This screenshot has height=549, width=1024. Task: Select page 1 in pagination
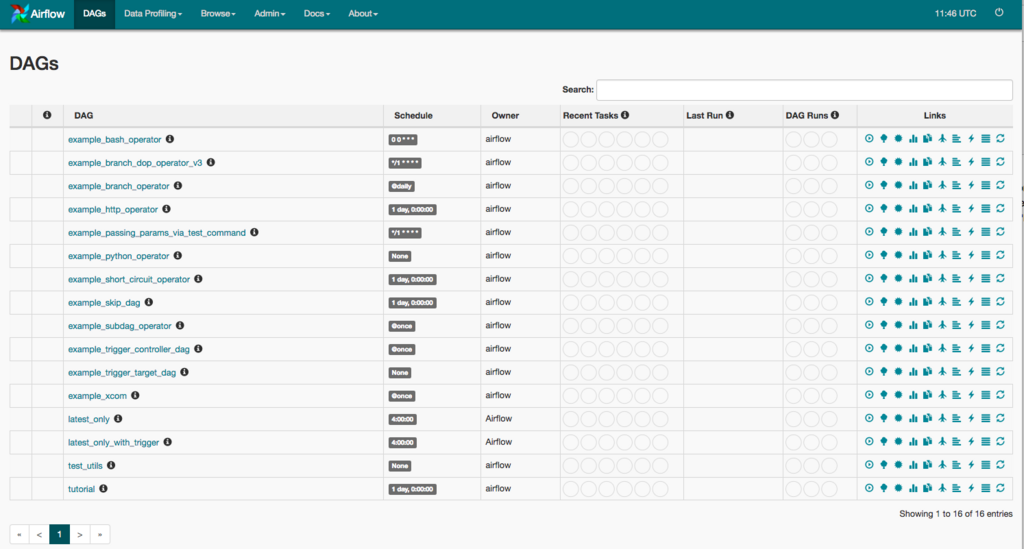tap(59, 535)
